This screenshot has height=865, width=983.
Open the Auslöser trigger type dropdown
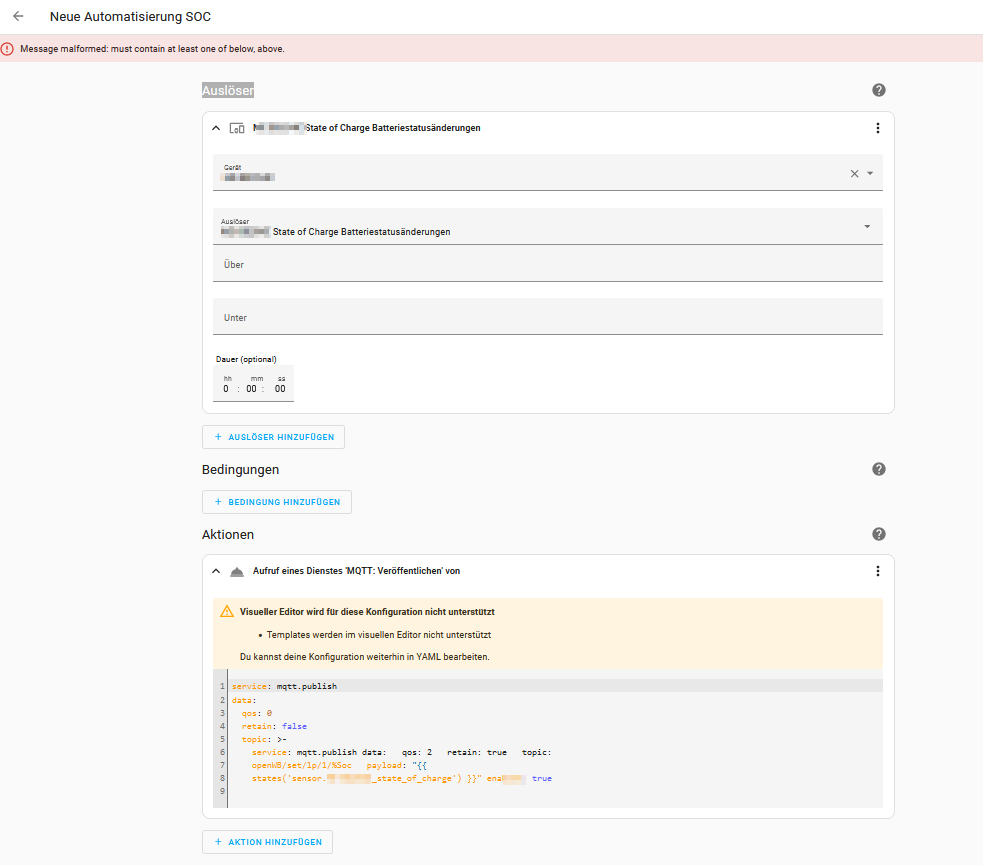(x=867, y=226)
